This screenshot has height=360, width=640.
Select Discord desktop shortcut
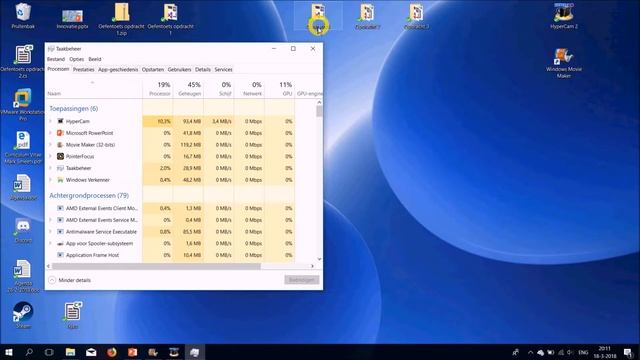(23, 231)
